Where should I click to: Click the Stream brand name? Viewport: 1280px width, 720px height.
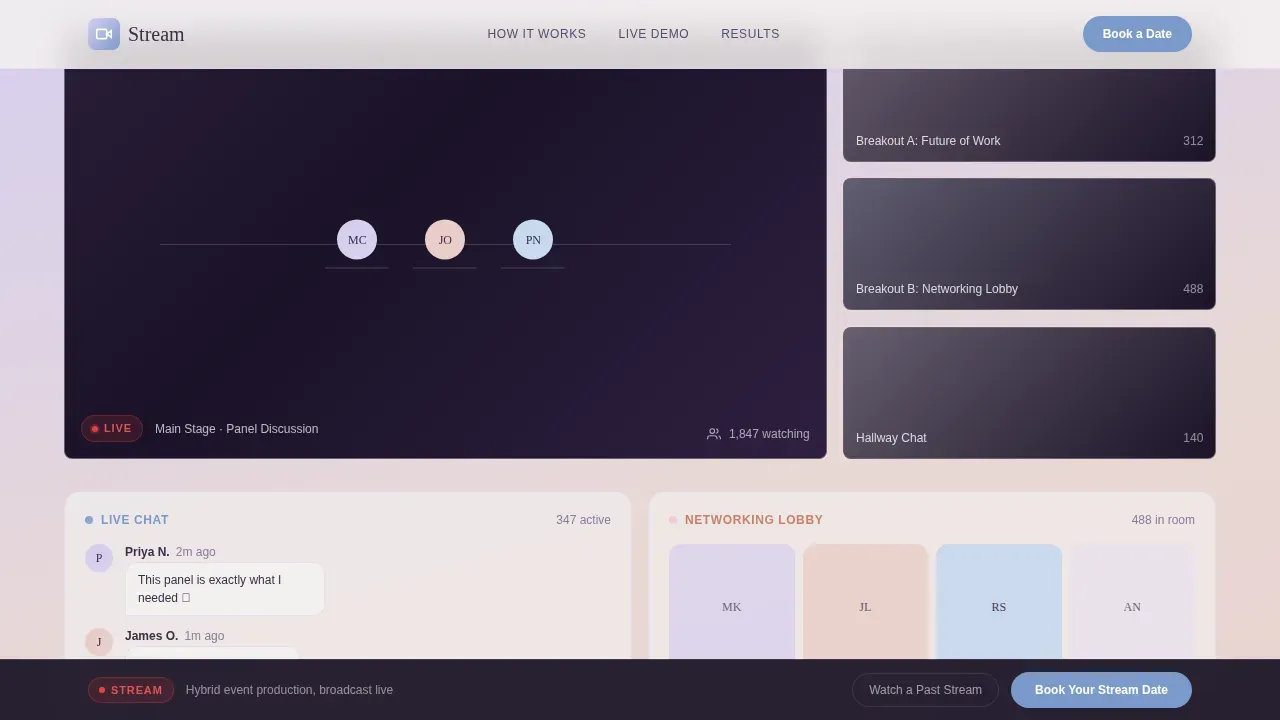tap(156, 34)
